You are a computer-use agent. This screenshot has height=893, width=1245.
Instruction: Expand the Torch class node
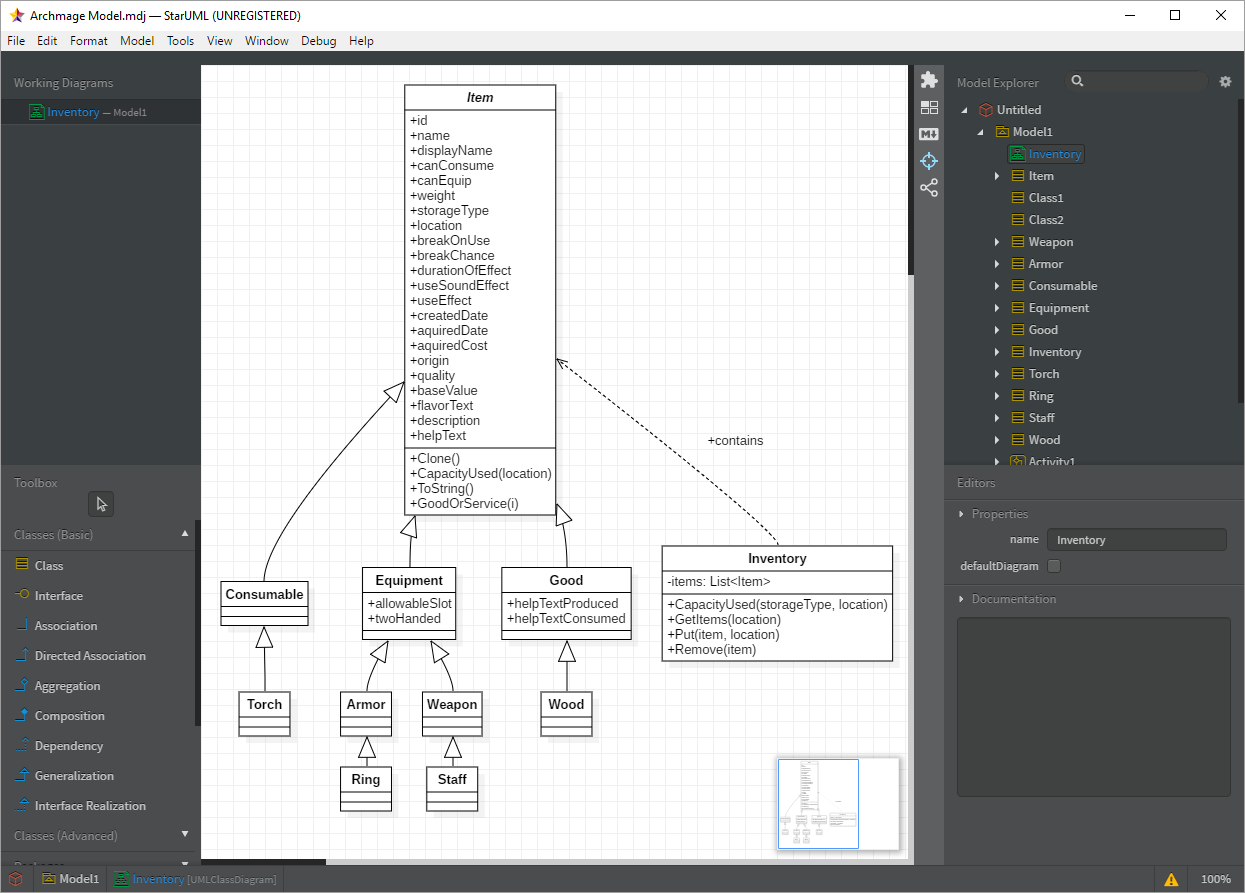997,374
